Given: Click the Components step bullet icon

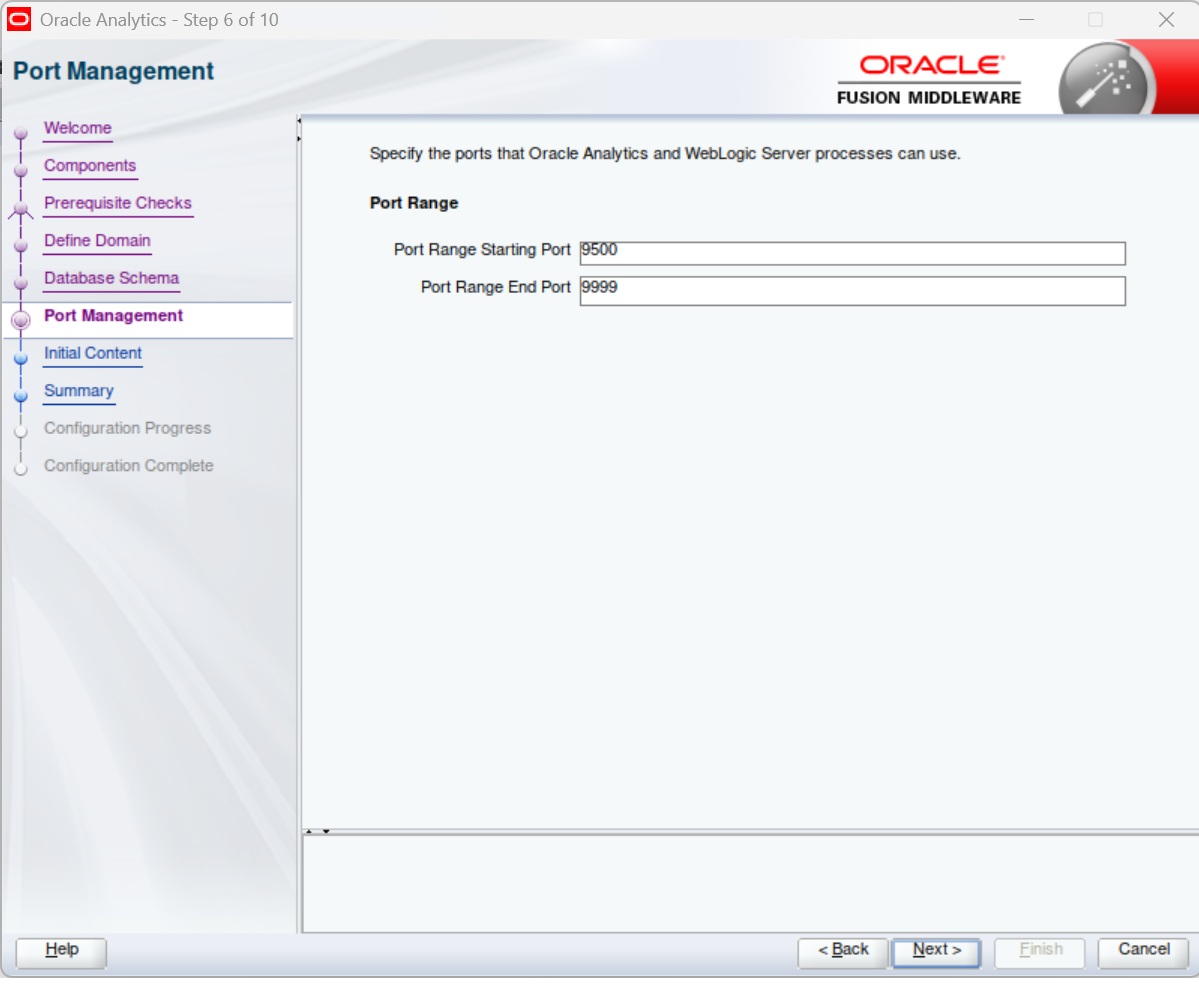Looking at the screenshot, I should pos(21,171).
